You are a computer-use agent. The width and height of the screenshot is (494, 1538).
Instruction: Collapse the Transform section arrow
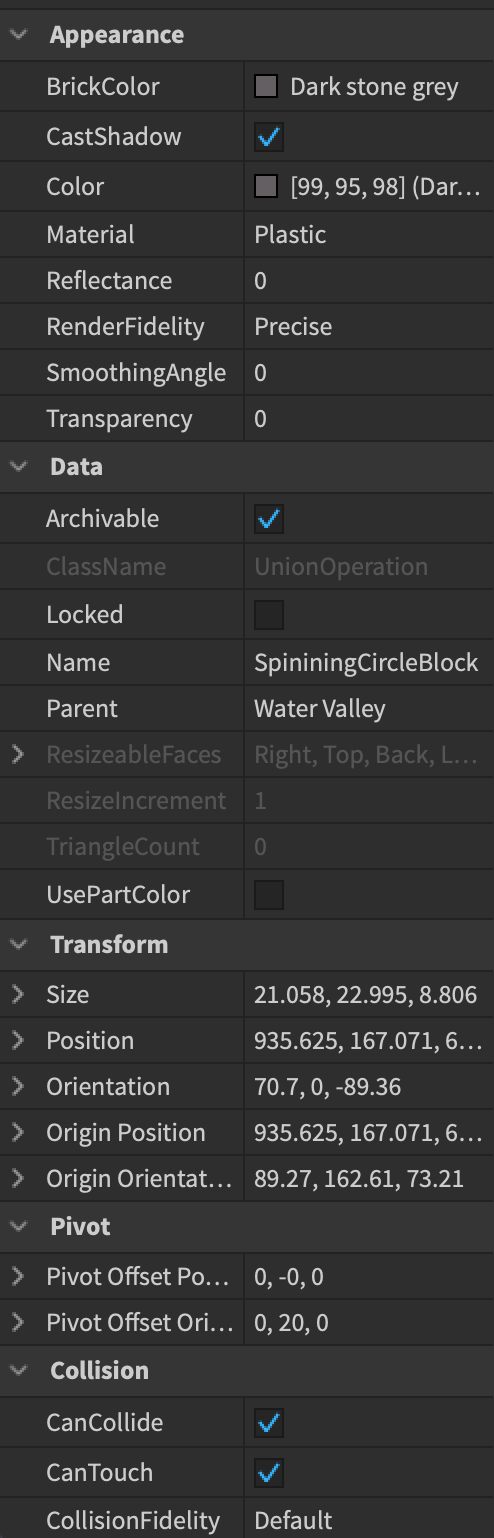pyautogui.click(x=18, y=944)
